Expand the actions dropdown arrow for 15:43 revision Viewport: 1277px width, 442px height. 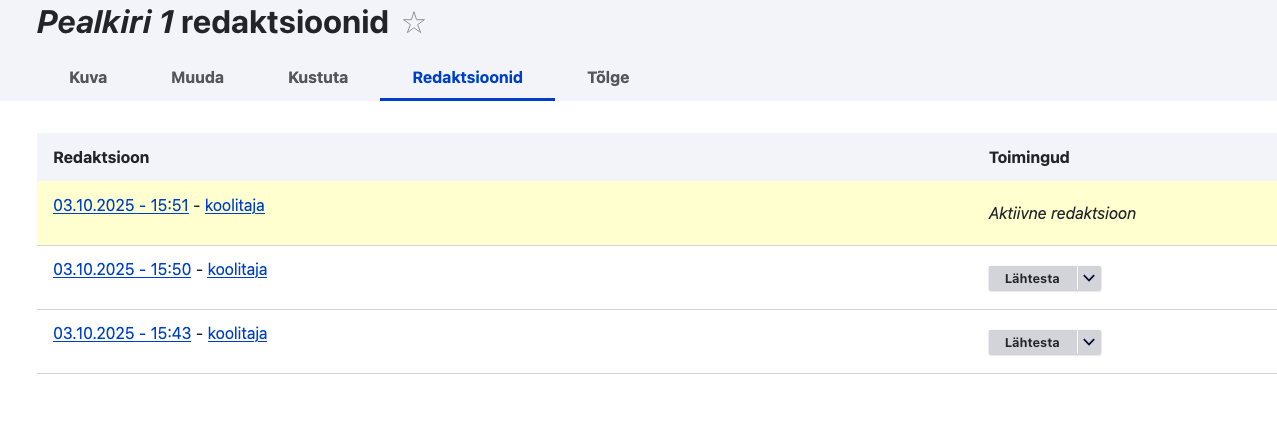1090,343
